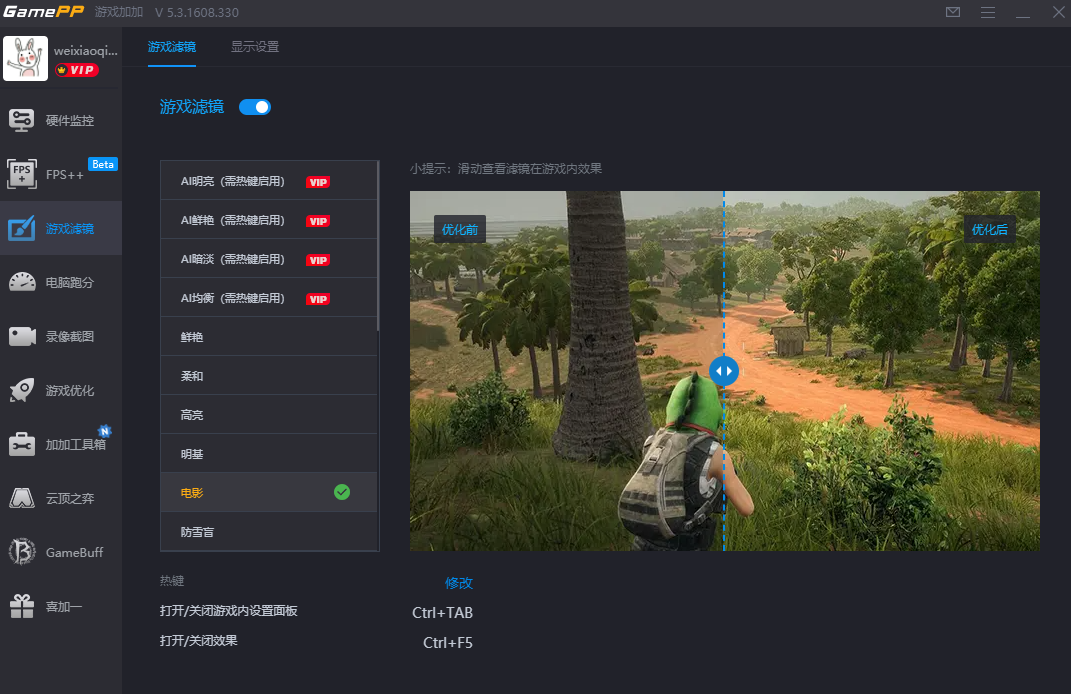
Task: Click the Ctrl+F5 hotkey value
Action: pyautogui.click(x=447, y=643)
